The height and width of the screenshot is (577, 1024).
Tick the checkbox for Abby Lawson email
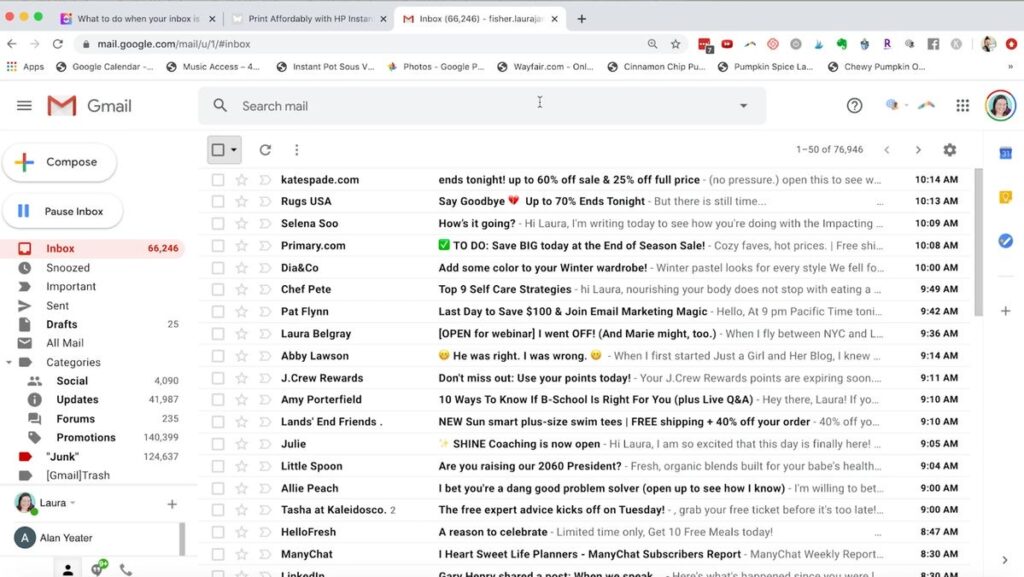(x=218, y=356)
